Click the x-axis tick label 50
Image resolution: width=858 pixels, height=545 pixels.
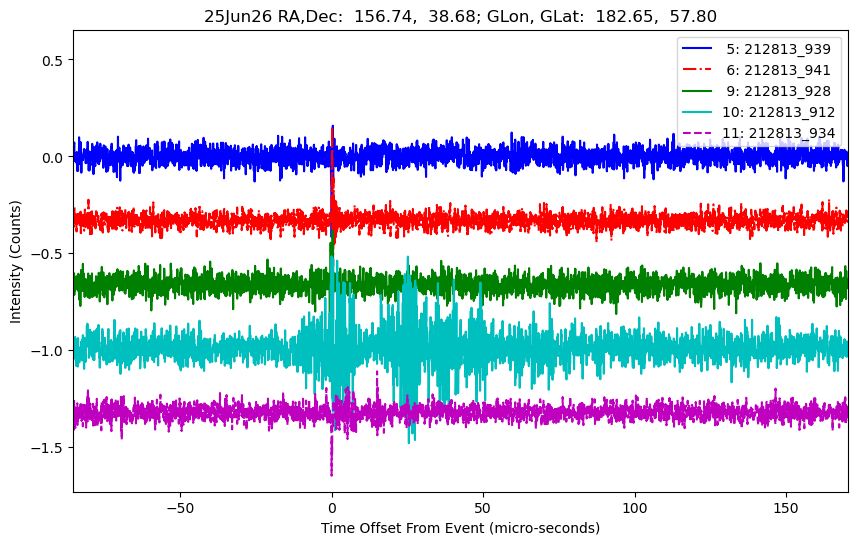[x=483, y=508]
